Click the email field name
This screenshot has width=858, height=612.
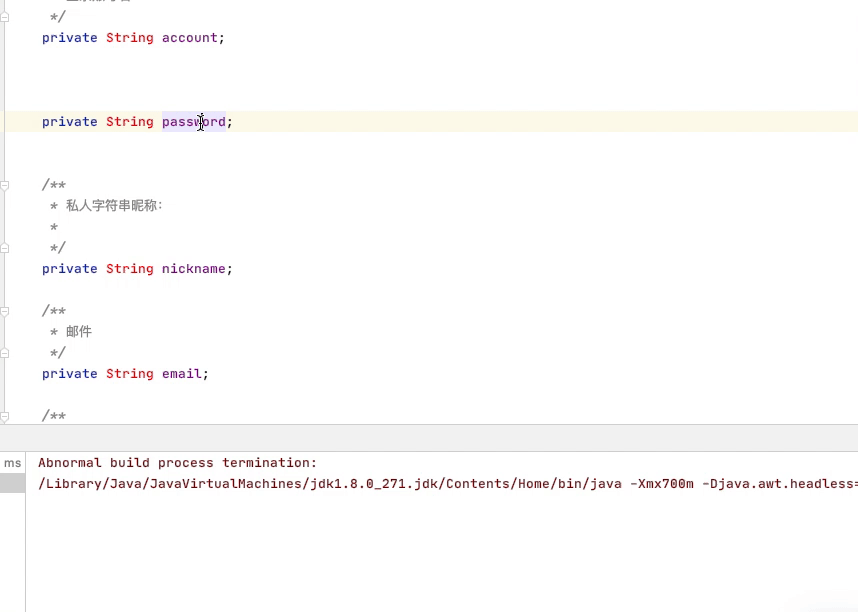[181, 373]
